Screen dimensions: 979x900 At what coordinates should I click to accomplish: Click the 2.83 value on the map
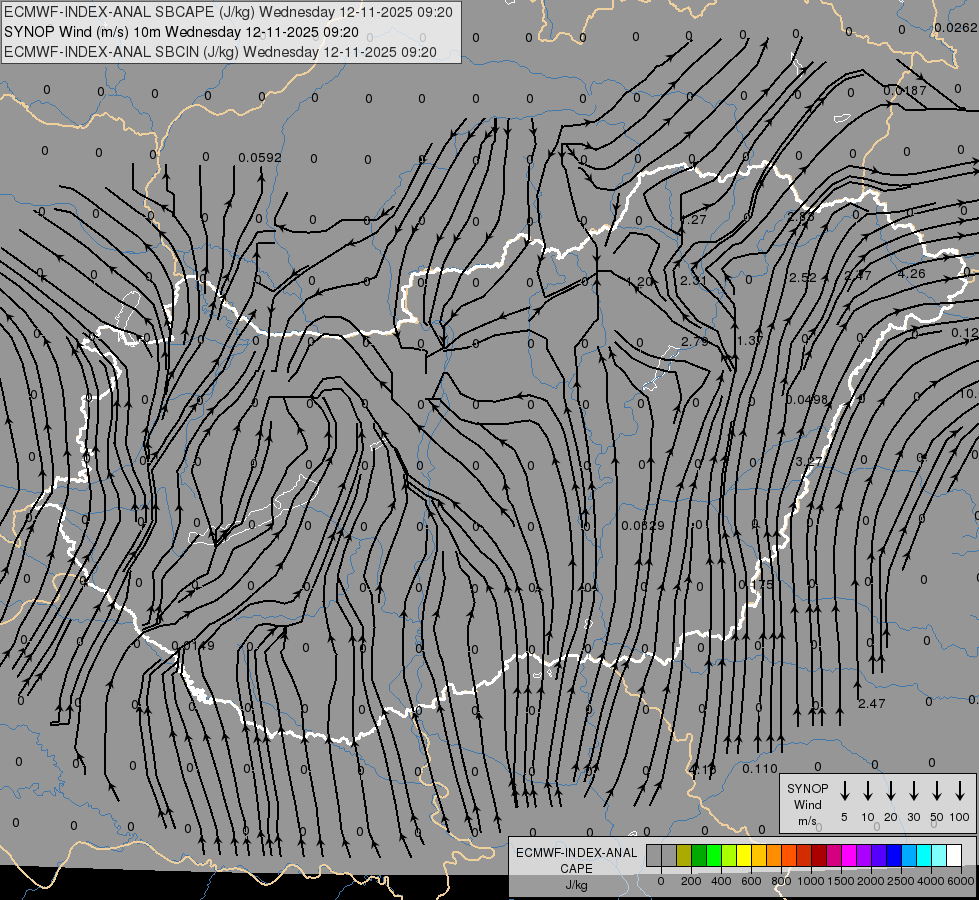pyautogui.click(x=801, y=217)
